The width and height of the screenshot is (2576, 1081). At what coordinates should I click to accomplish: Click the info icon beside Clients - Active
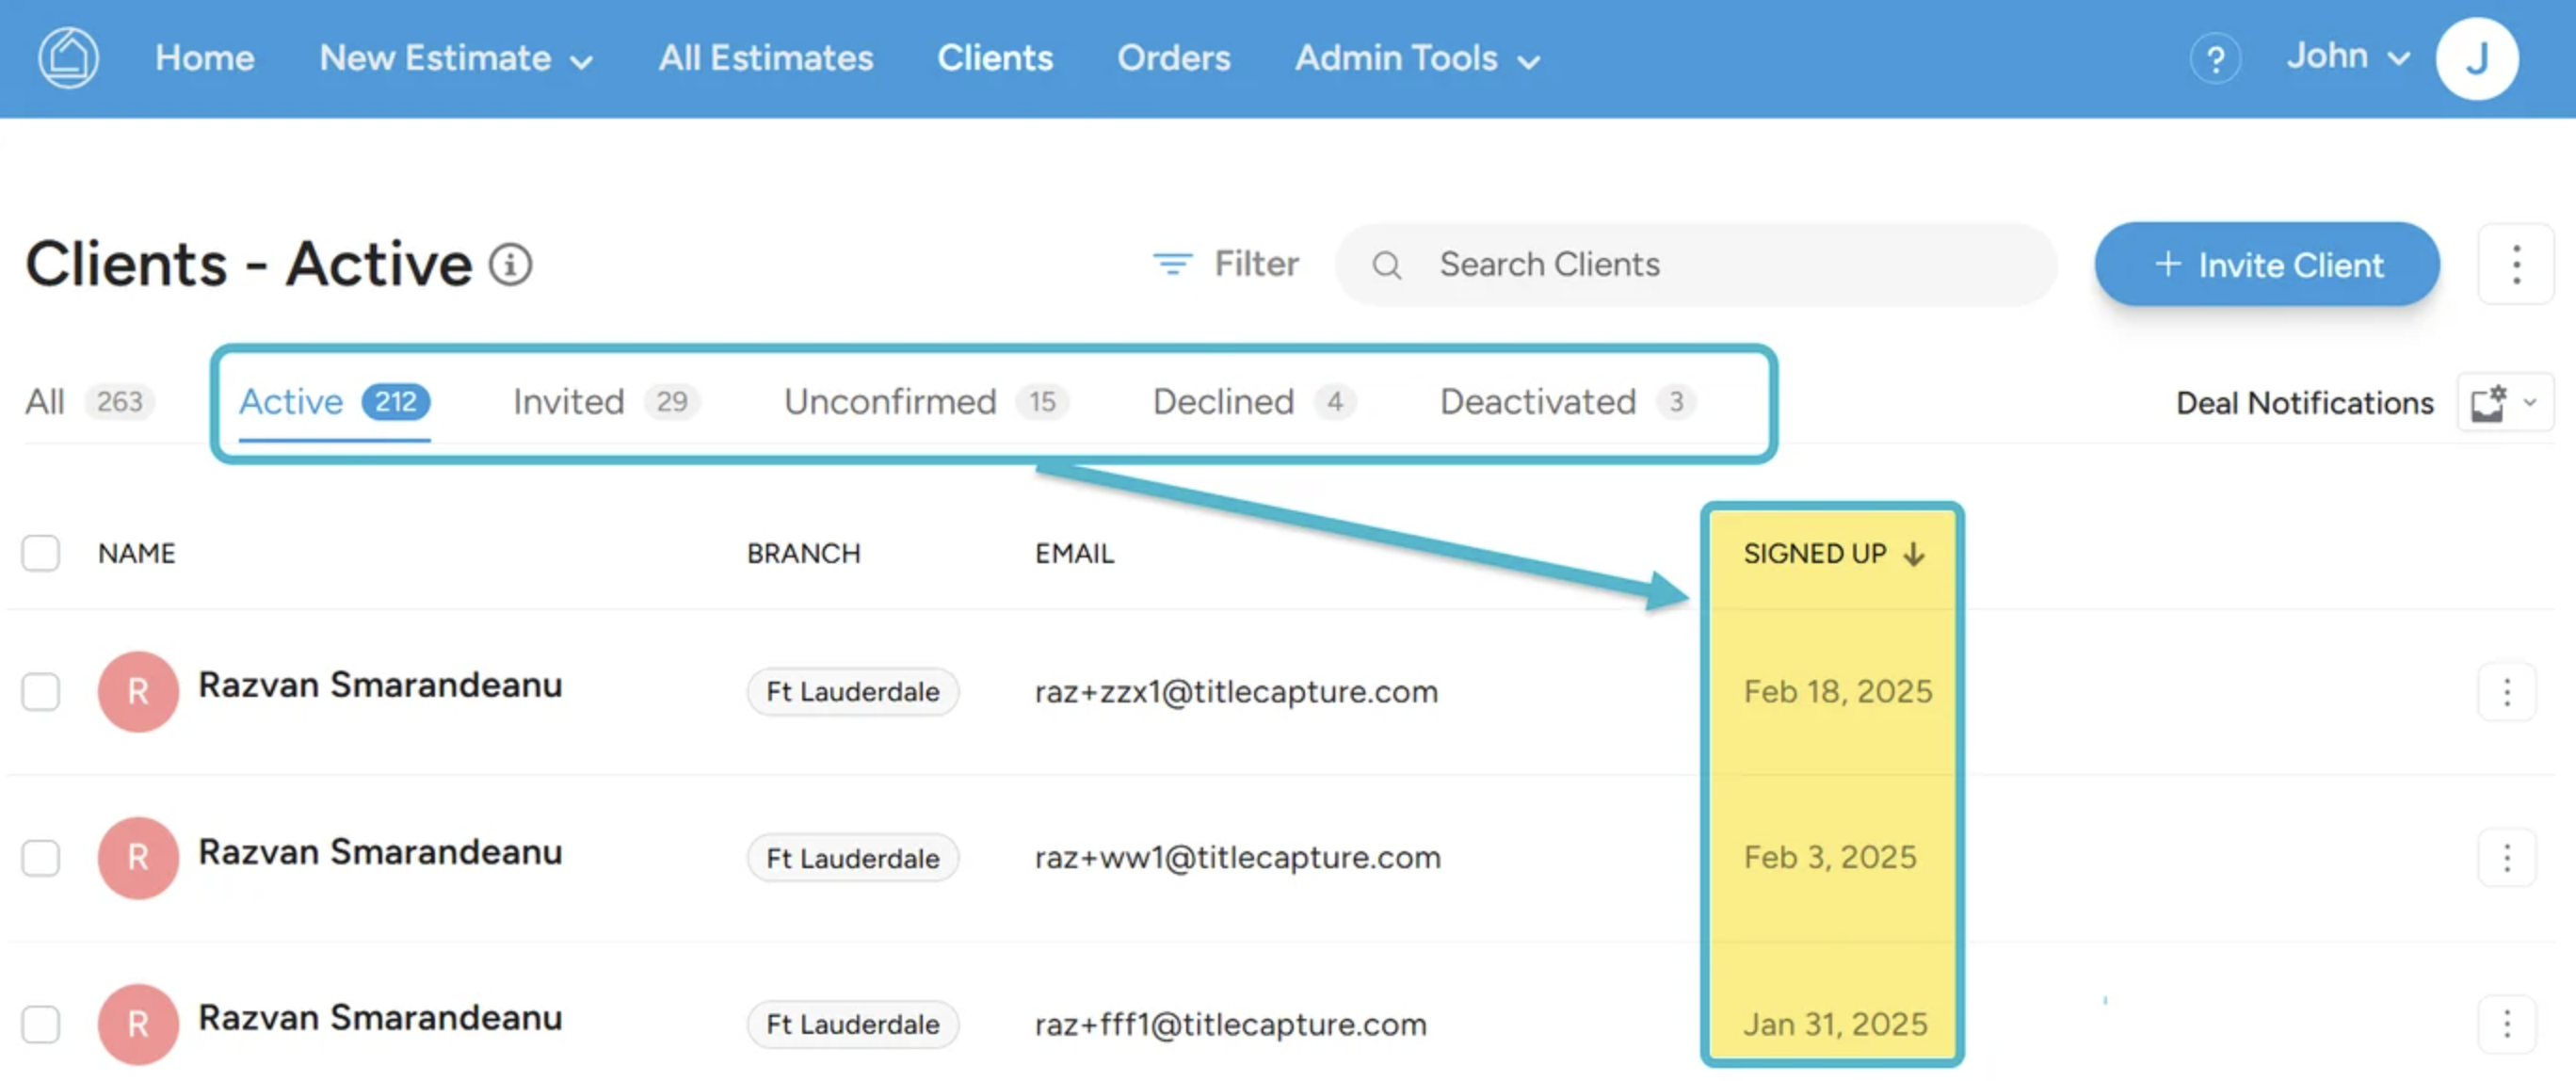(x=510, y=265)
